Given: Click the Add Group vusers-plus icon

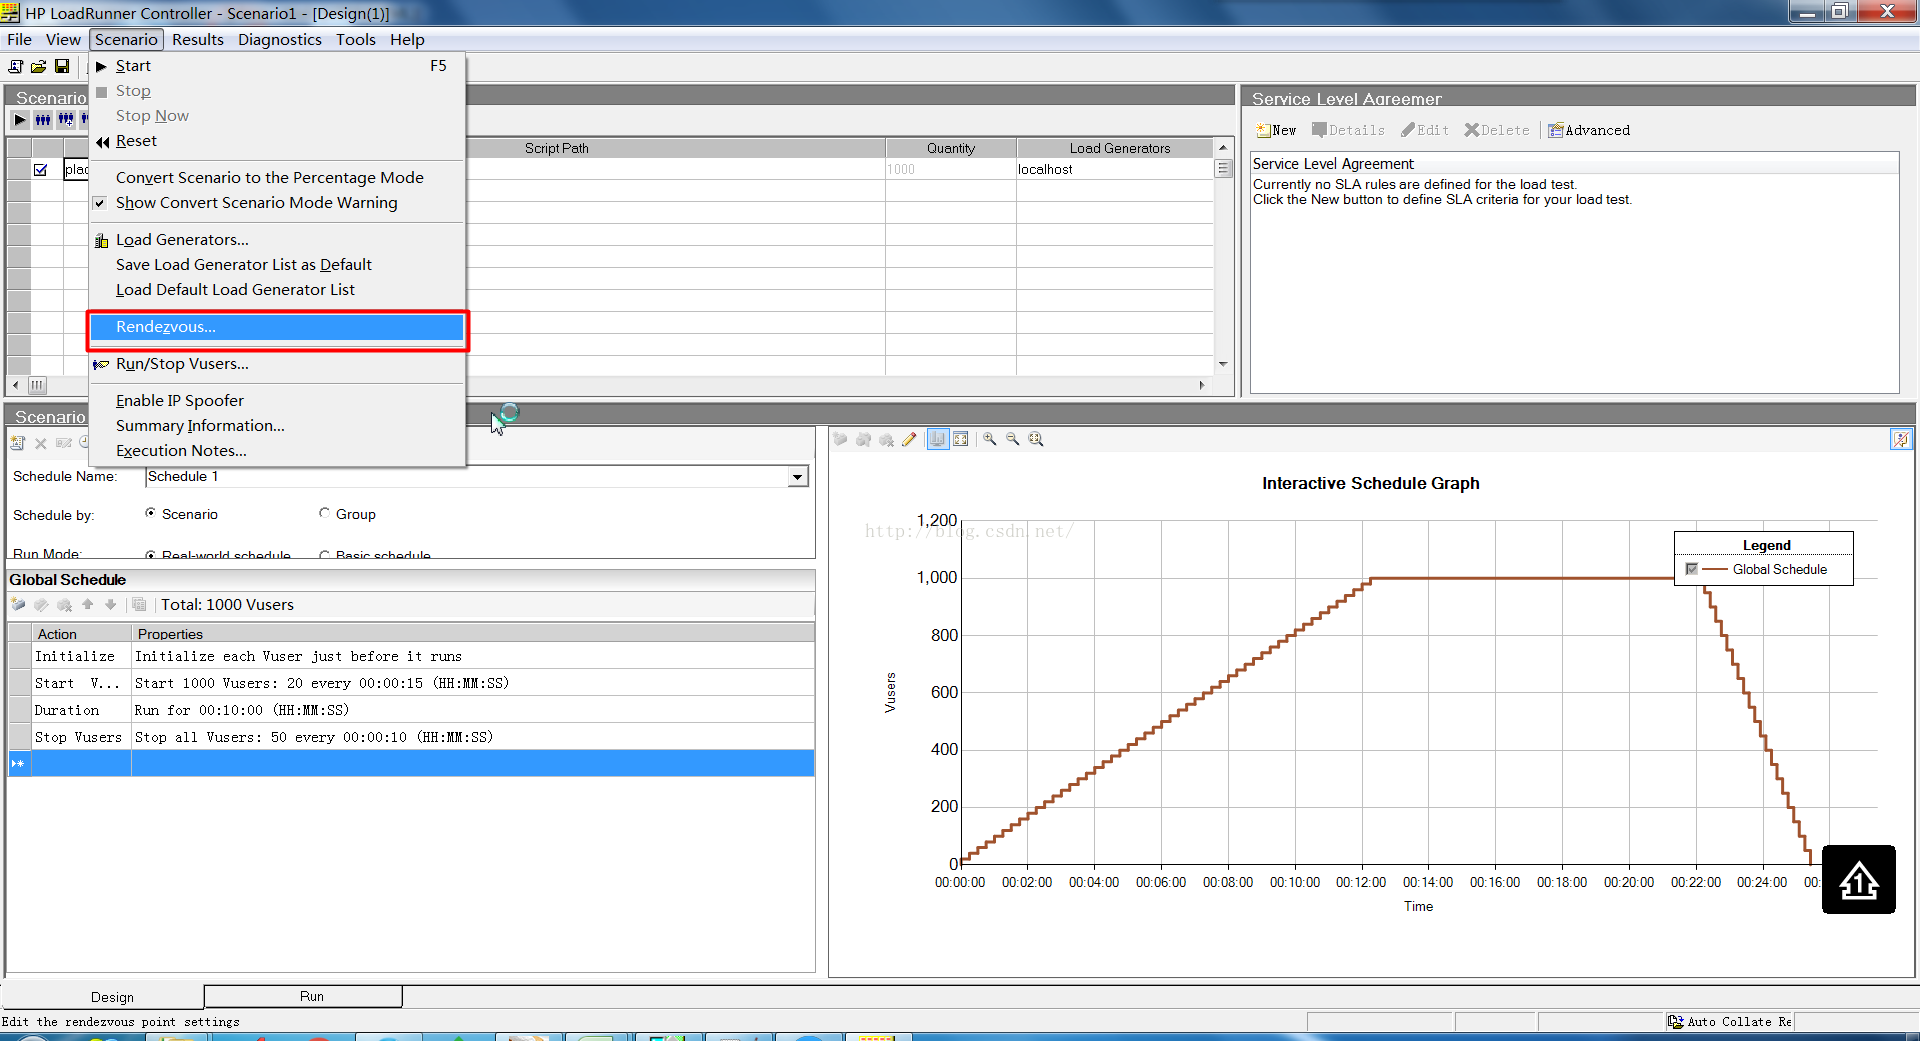Looking at the screenshot, I should pyautogui.click(x=66, y=120).
